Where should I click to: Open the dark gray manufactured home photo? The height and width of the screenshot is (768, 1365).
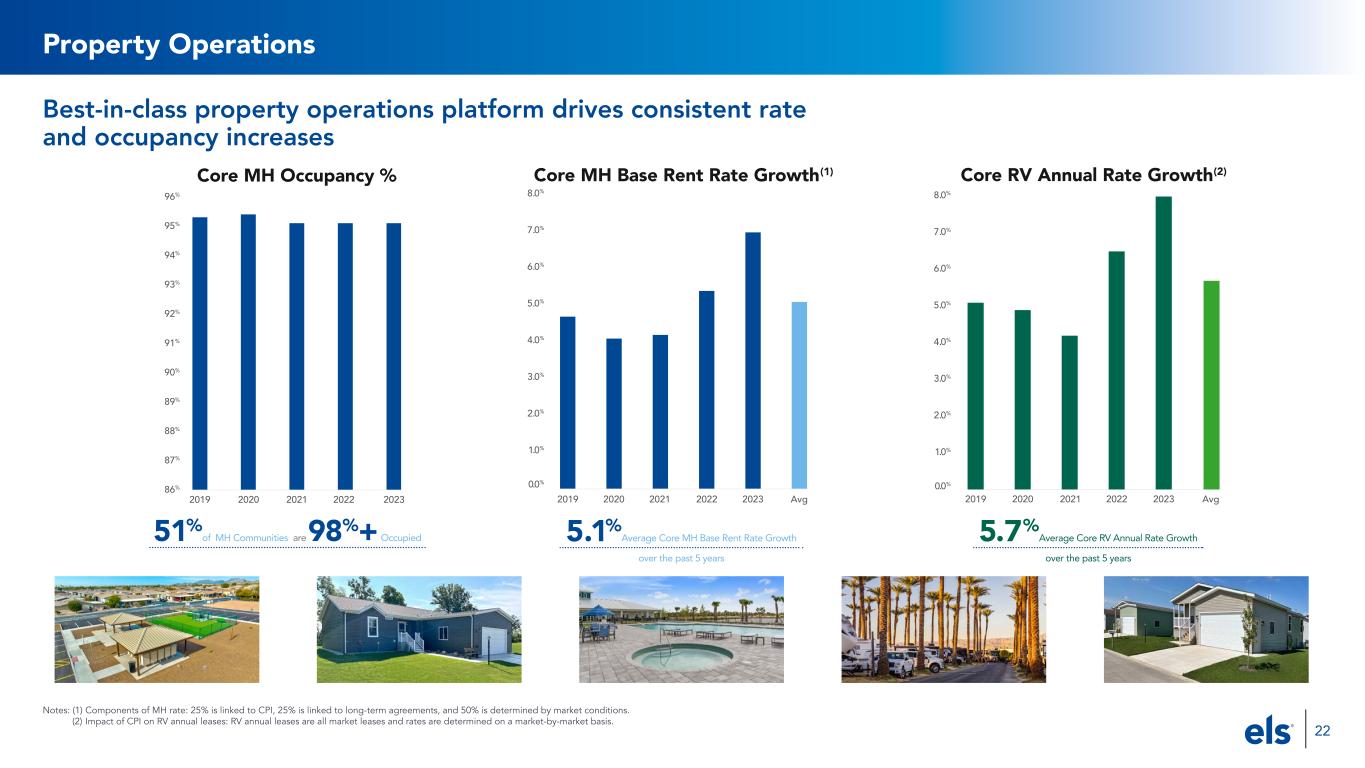click(x=418, y=629)
